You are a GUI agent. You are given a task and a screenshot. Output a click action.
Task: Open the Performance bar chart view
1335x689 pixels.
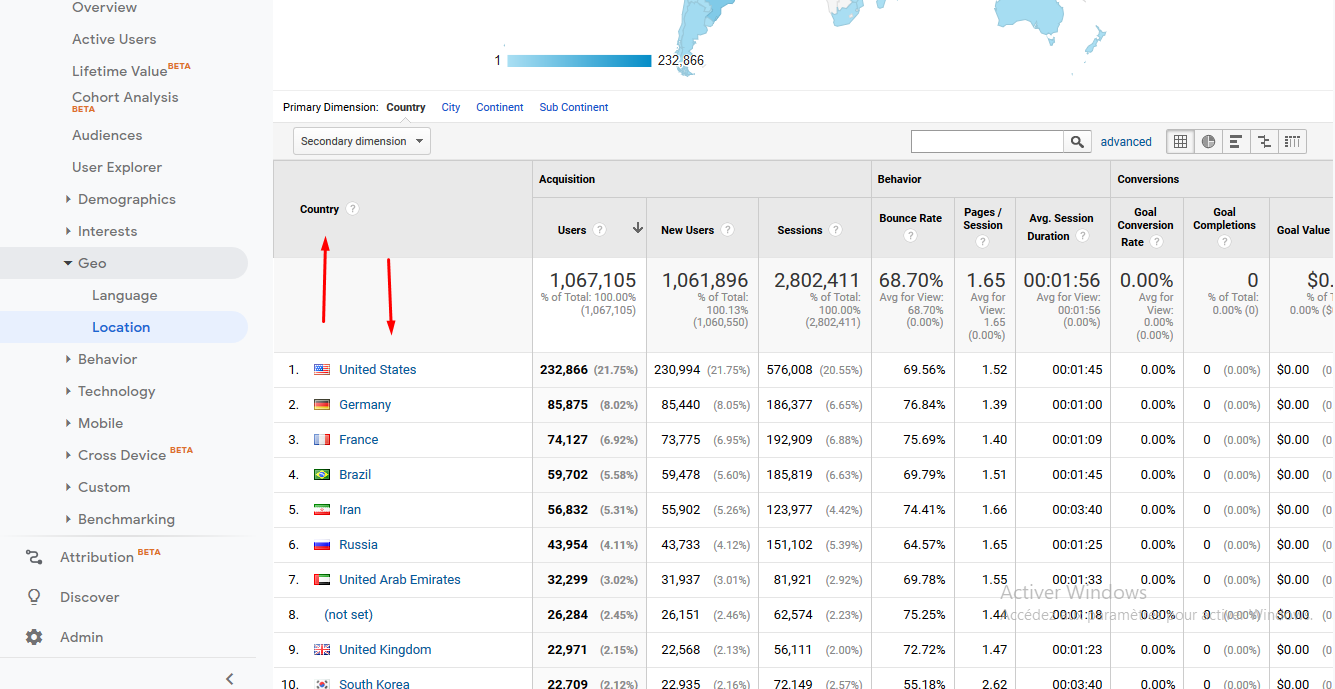1236,141
